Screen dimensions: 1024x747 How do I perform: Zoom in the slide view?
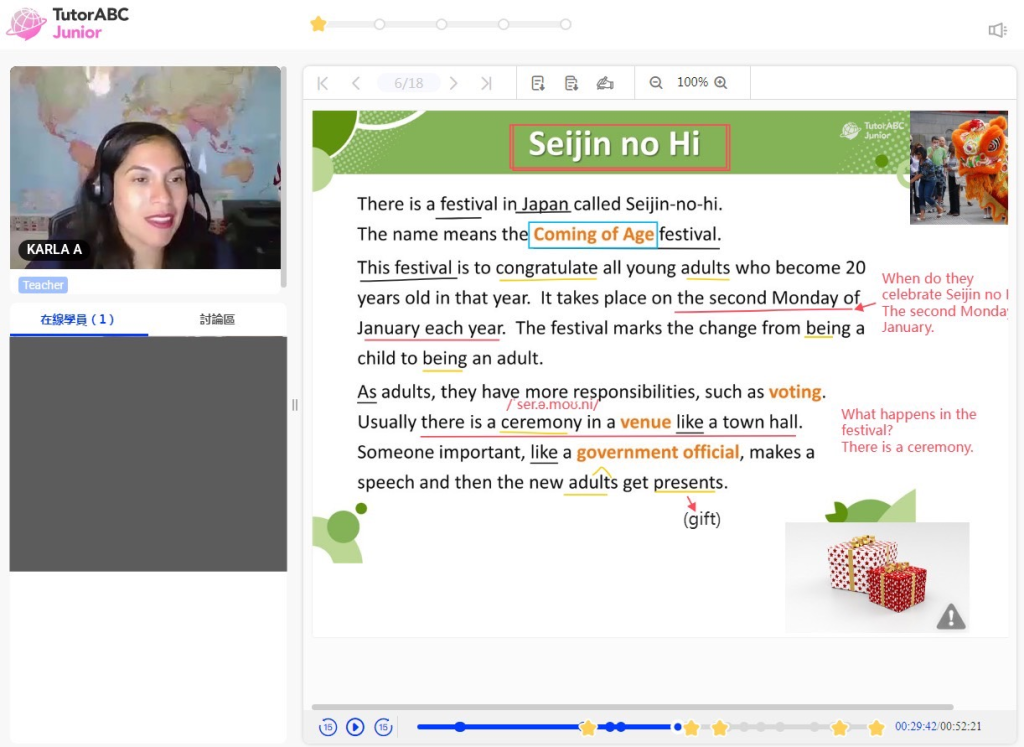point(721,83)
